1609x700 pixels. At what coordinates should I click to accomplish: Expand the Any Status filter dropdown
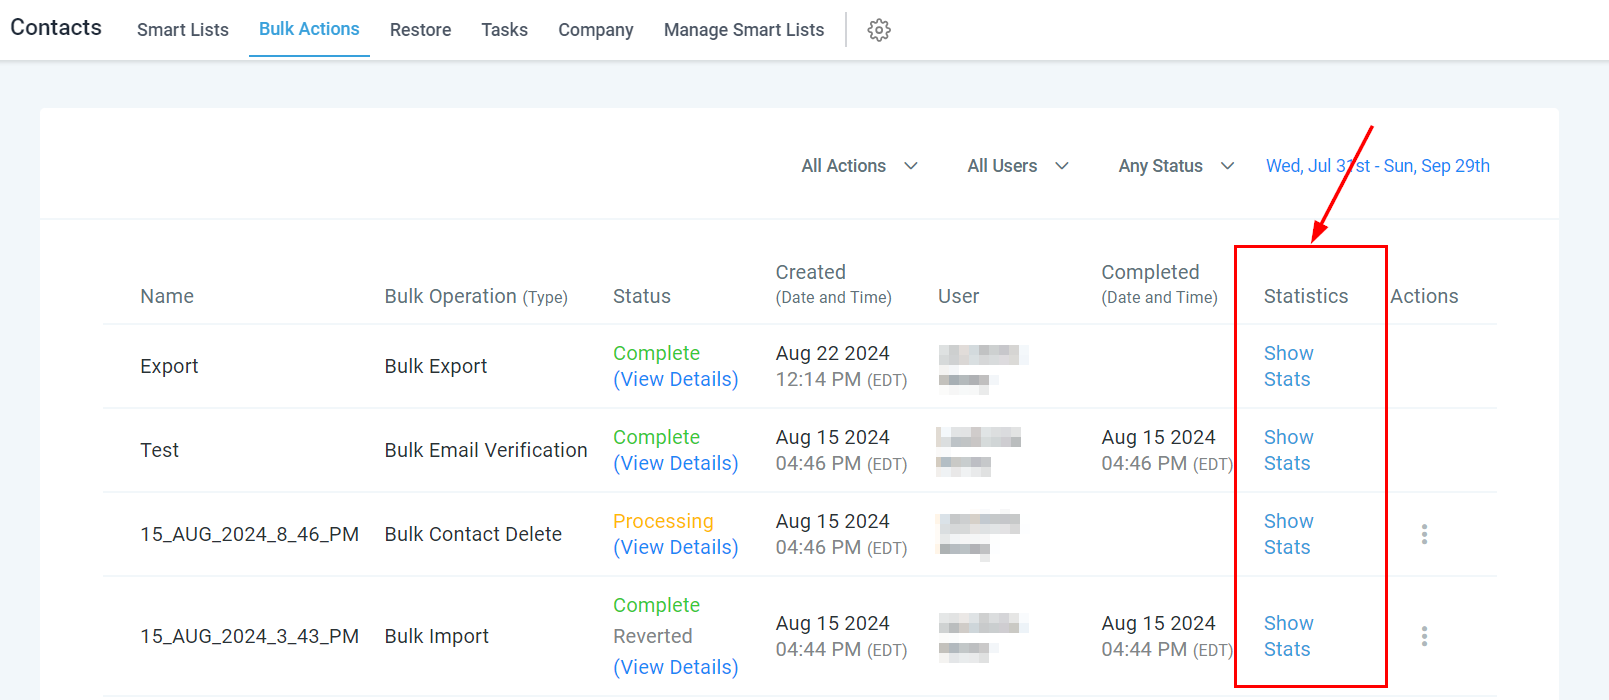click(1176, 166)
